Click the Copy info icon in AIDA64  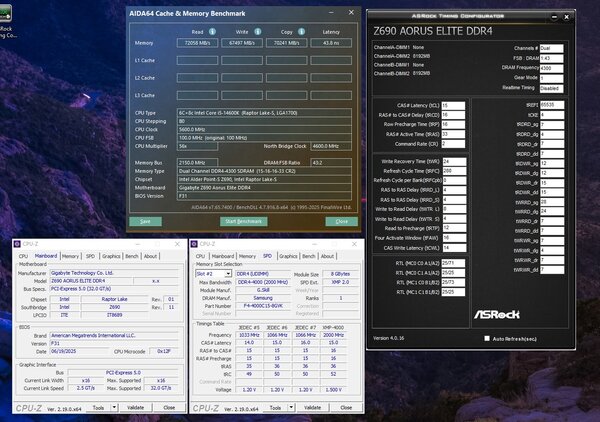(x=302, y=32)
